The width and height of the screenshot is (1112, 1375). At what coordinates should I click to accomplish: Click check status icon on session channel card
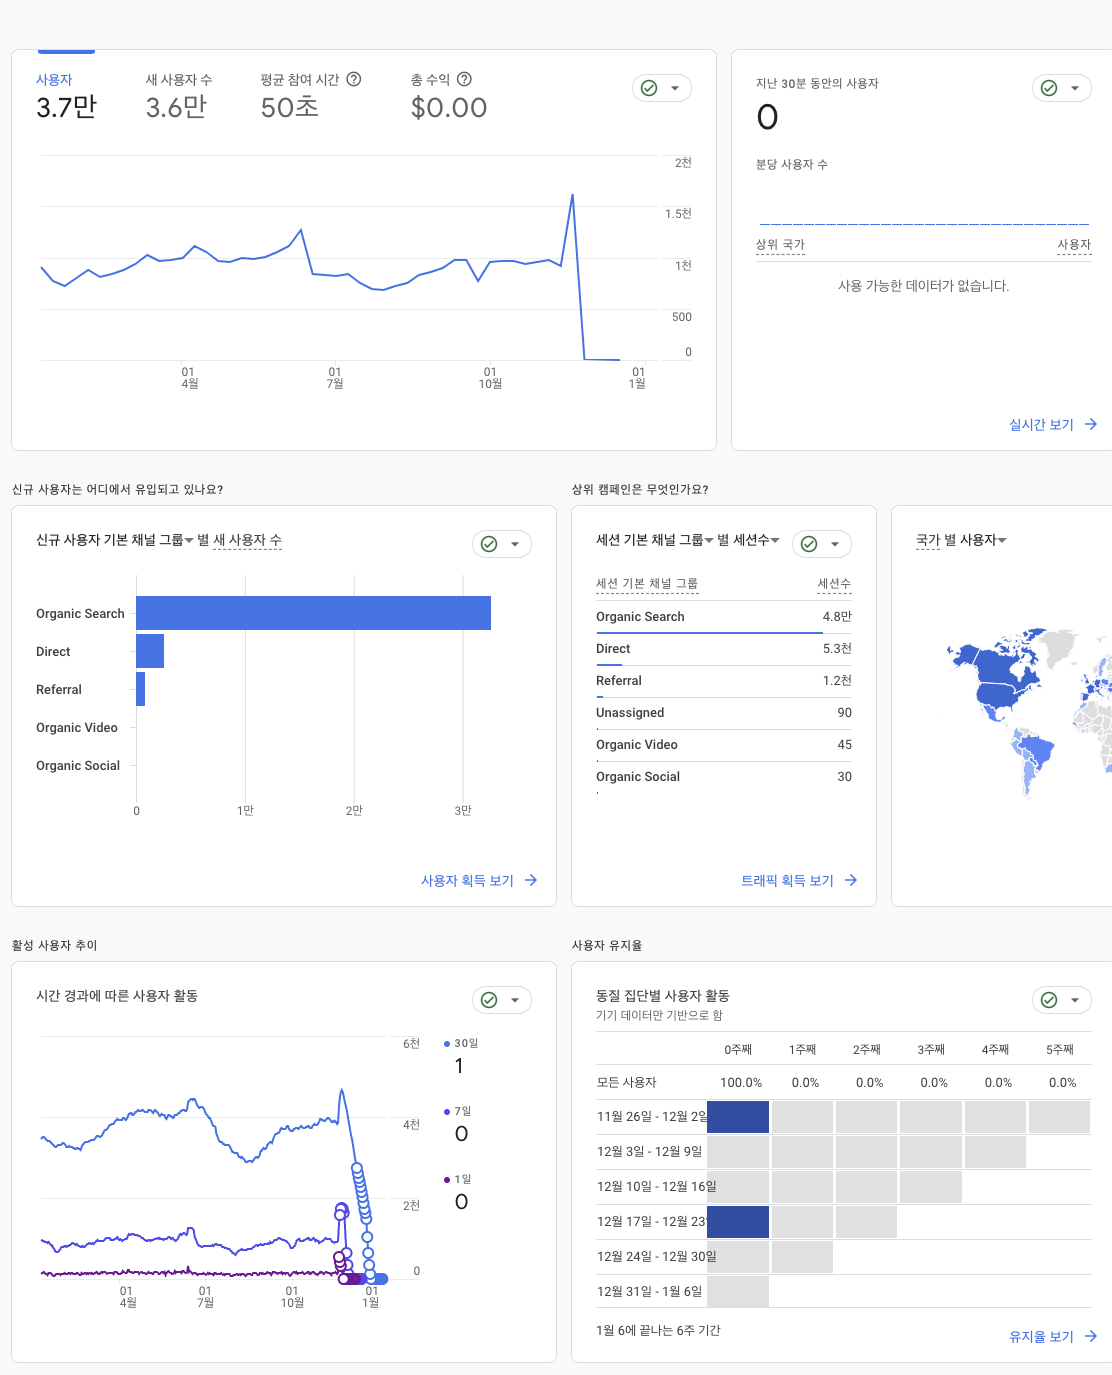point(809,544)
